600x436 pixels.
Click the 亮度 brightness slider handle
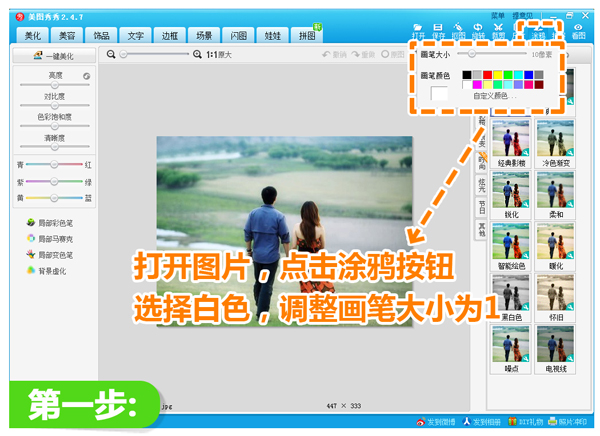[x=52, y=86]
